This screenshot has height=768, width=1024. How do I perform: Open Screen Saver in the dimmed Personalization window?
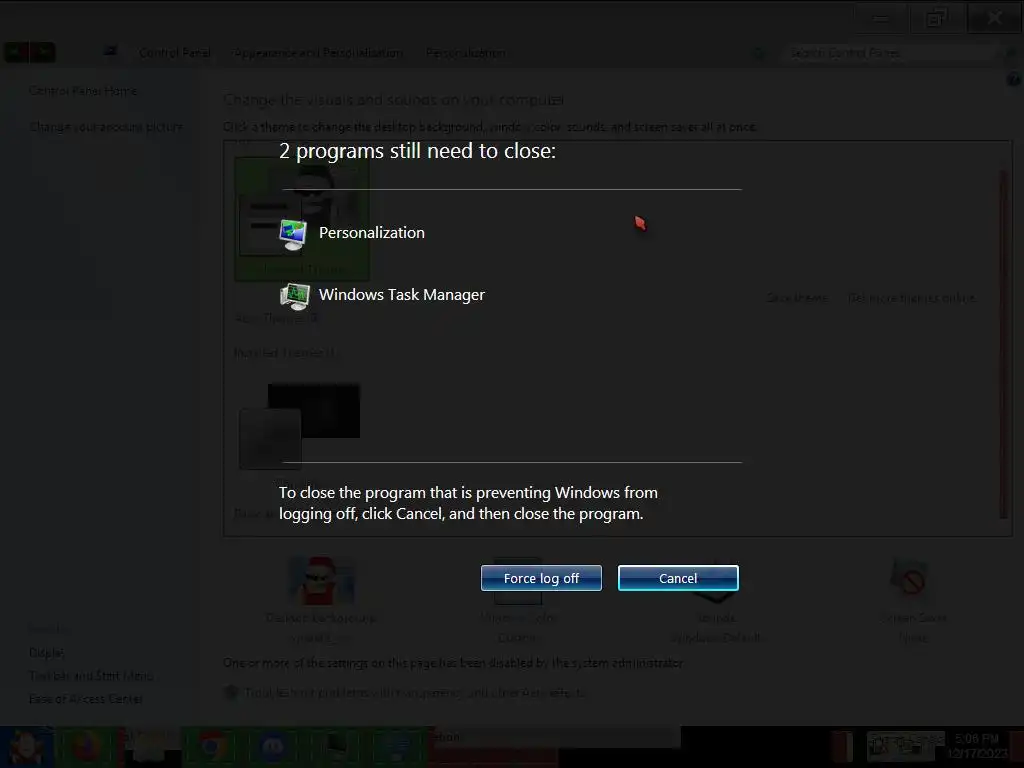913,600
